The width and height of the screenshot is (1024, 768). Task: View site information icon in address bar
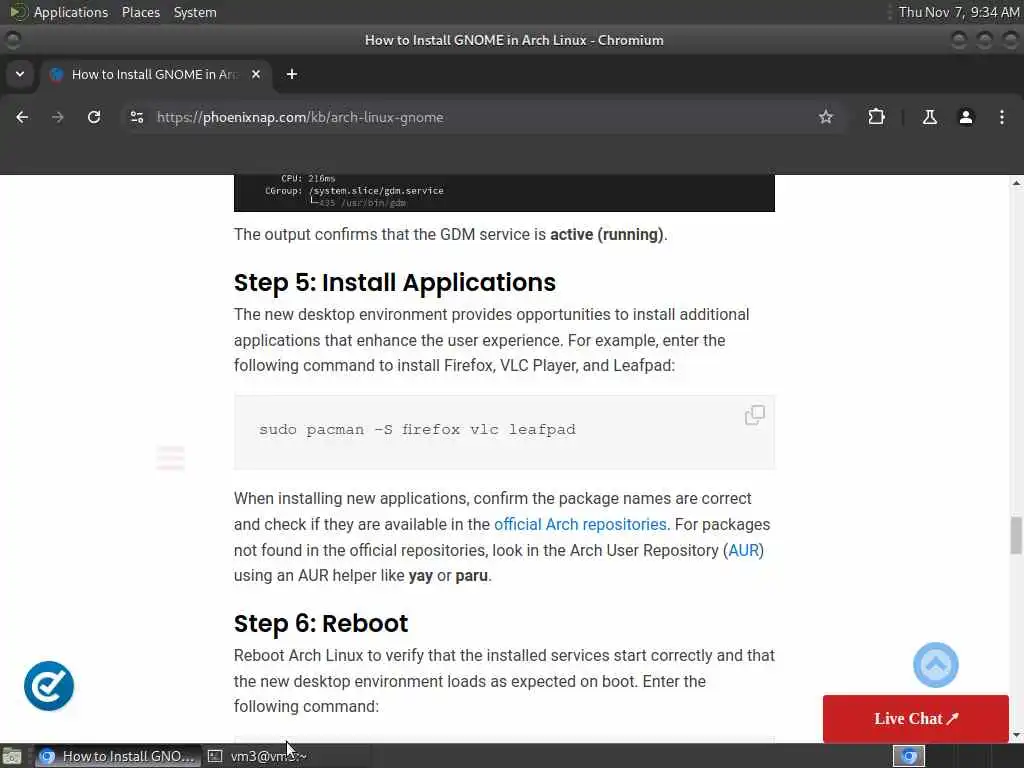(136, 117)
